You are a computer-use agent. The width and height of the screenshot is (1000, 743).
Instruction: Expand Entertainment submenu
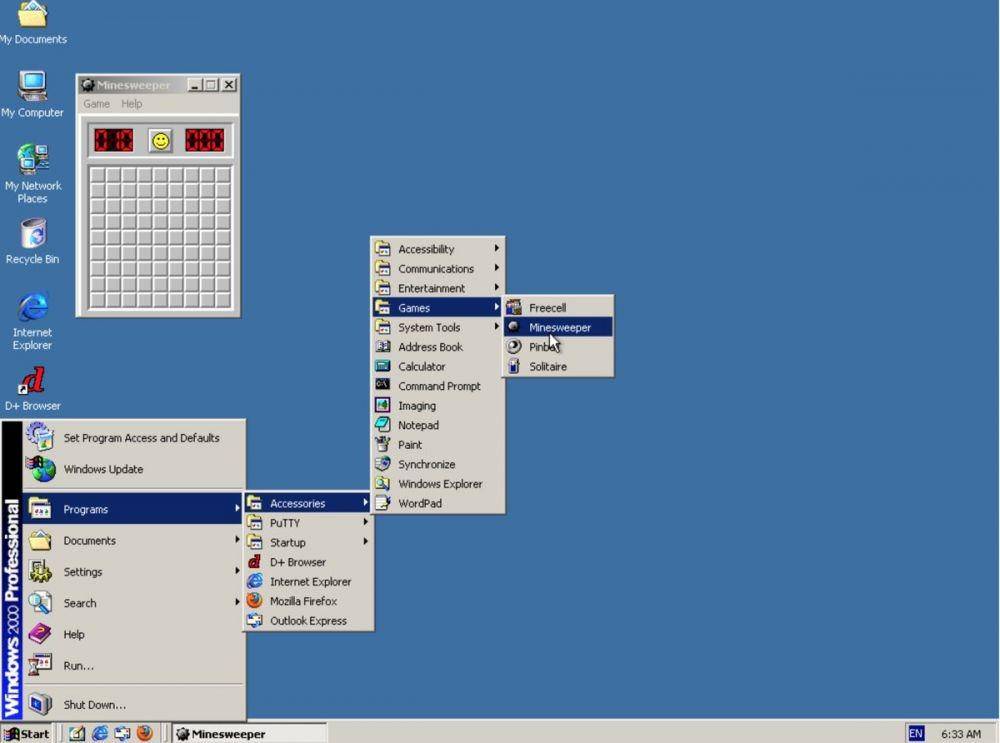tap(438, 288)
